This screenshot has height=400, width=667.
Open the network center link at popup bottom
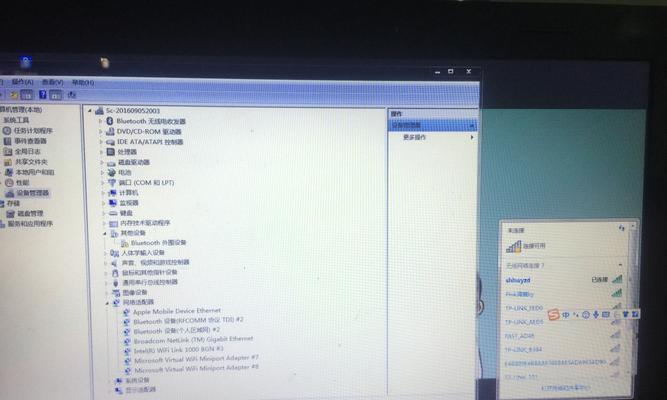(x=565, y=388)
